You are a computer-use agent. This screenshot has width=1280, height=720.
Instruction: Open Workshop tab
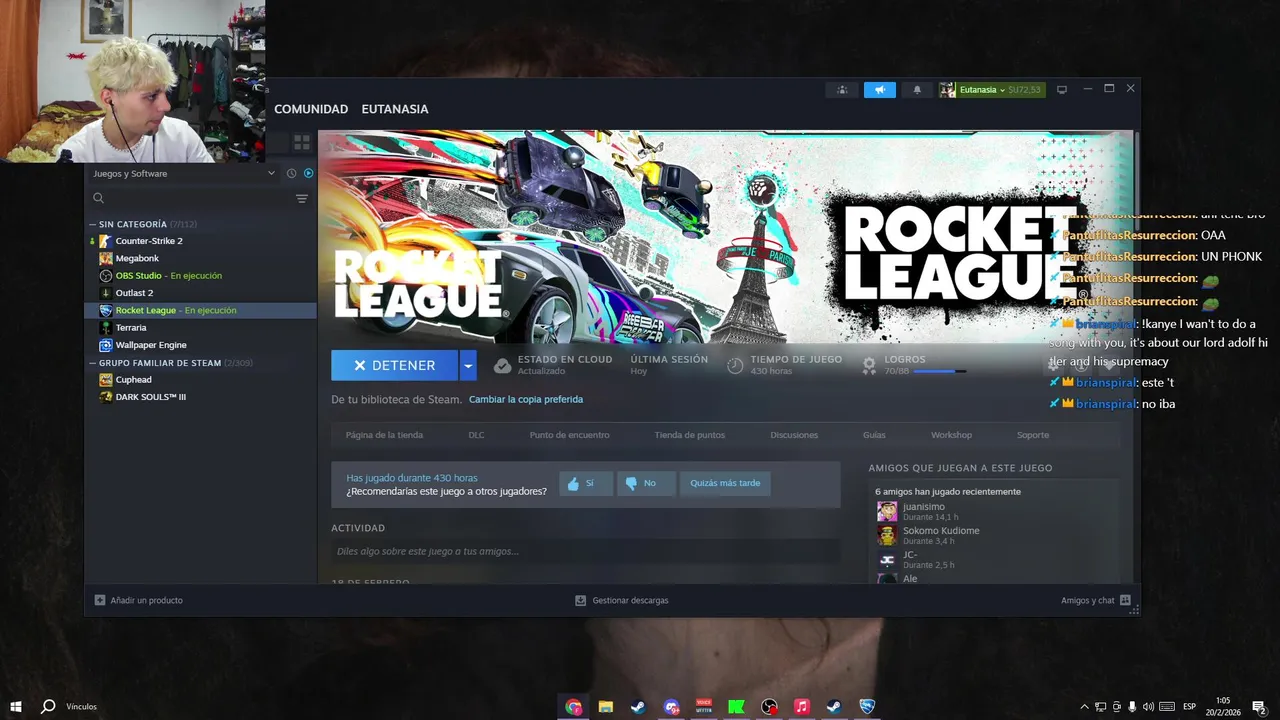951,435
